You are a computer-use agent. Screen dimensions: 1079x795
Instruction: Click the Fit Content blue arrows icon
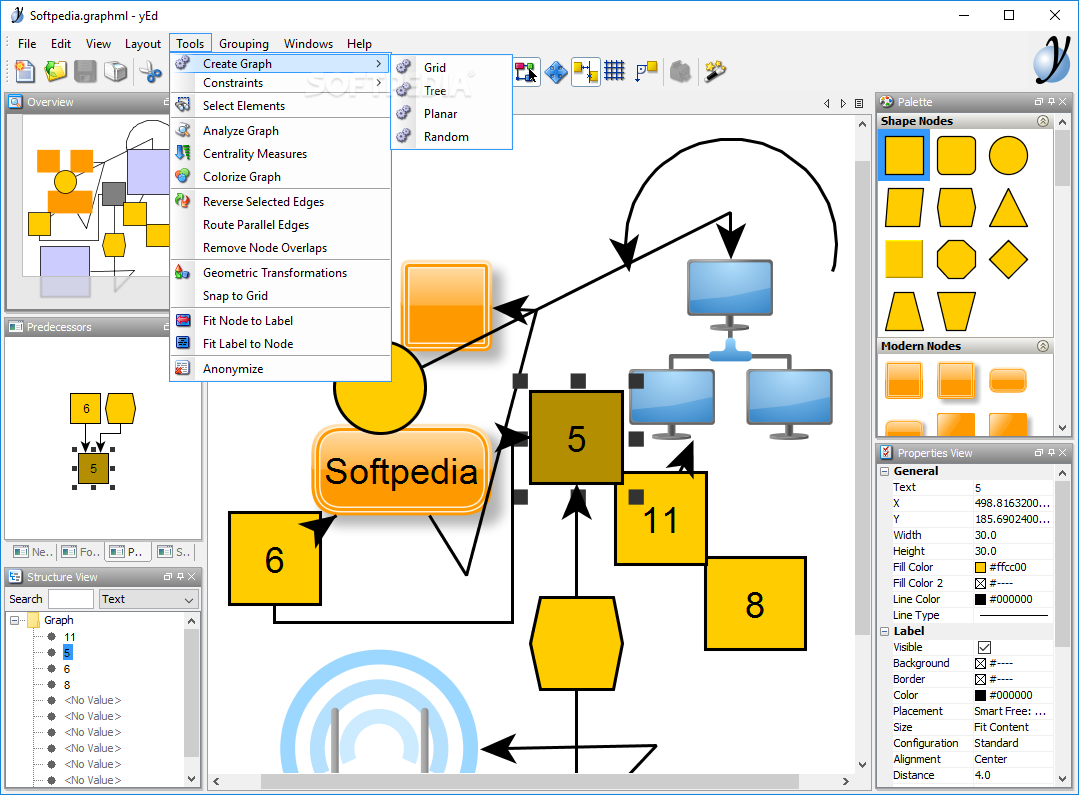(556, 71)
